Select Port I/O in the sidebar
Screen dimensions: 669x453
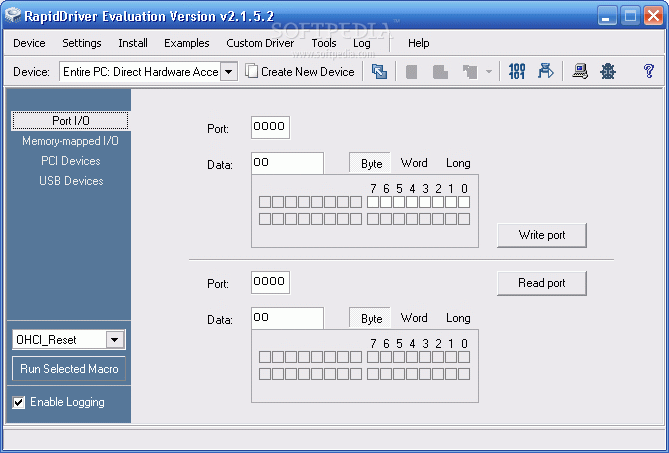(x=70, y=121)
